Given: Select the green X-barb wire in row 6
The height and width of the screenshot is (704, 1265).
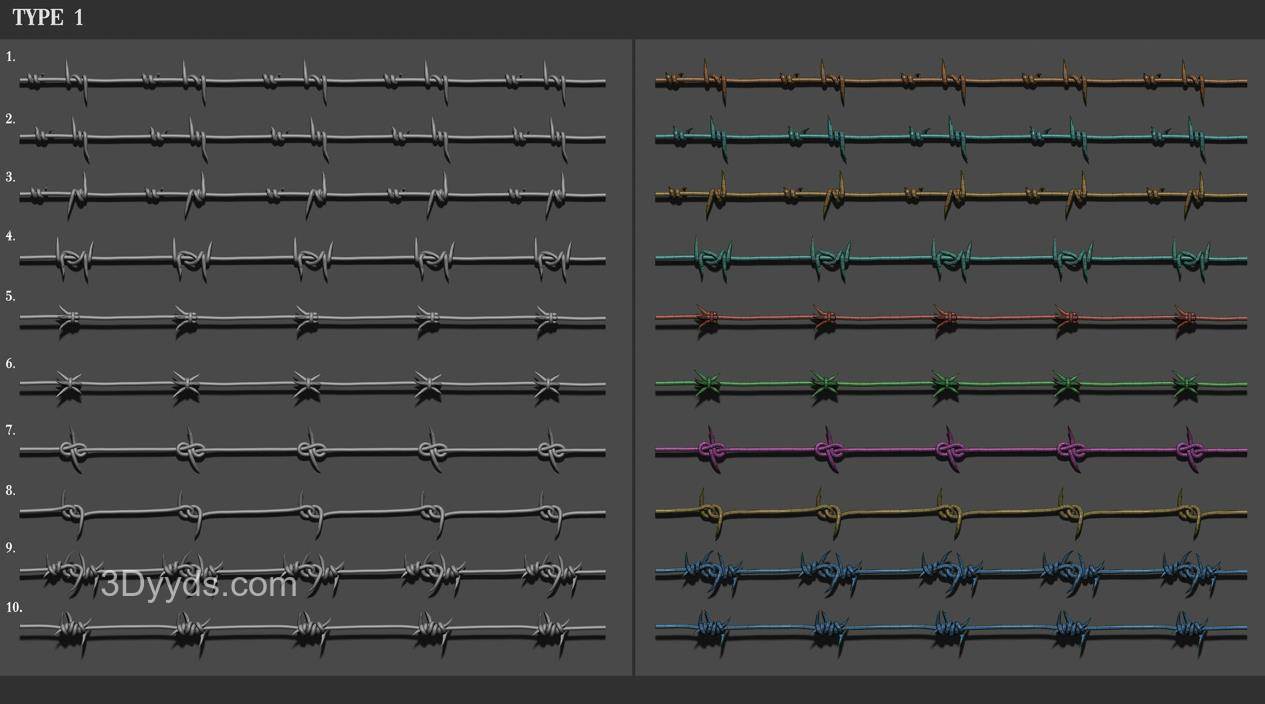Looking at the screenshot, I should tap(950, 384).
